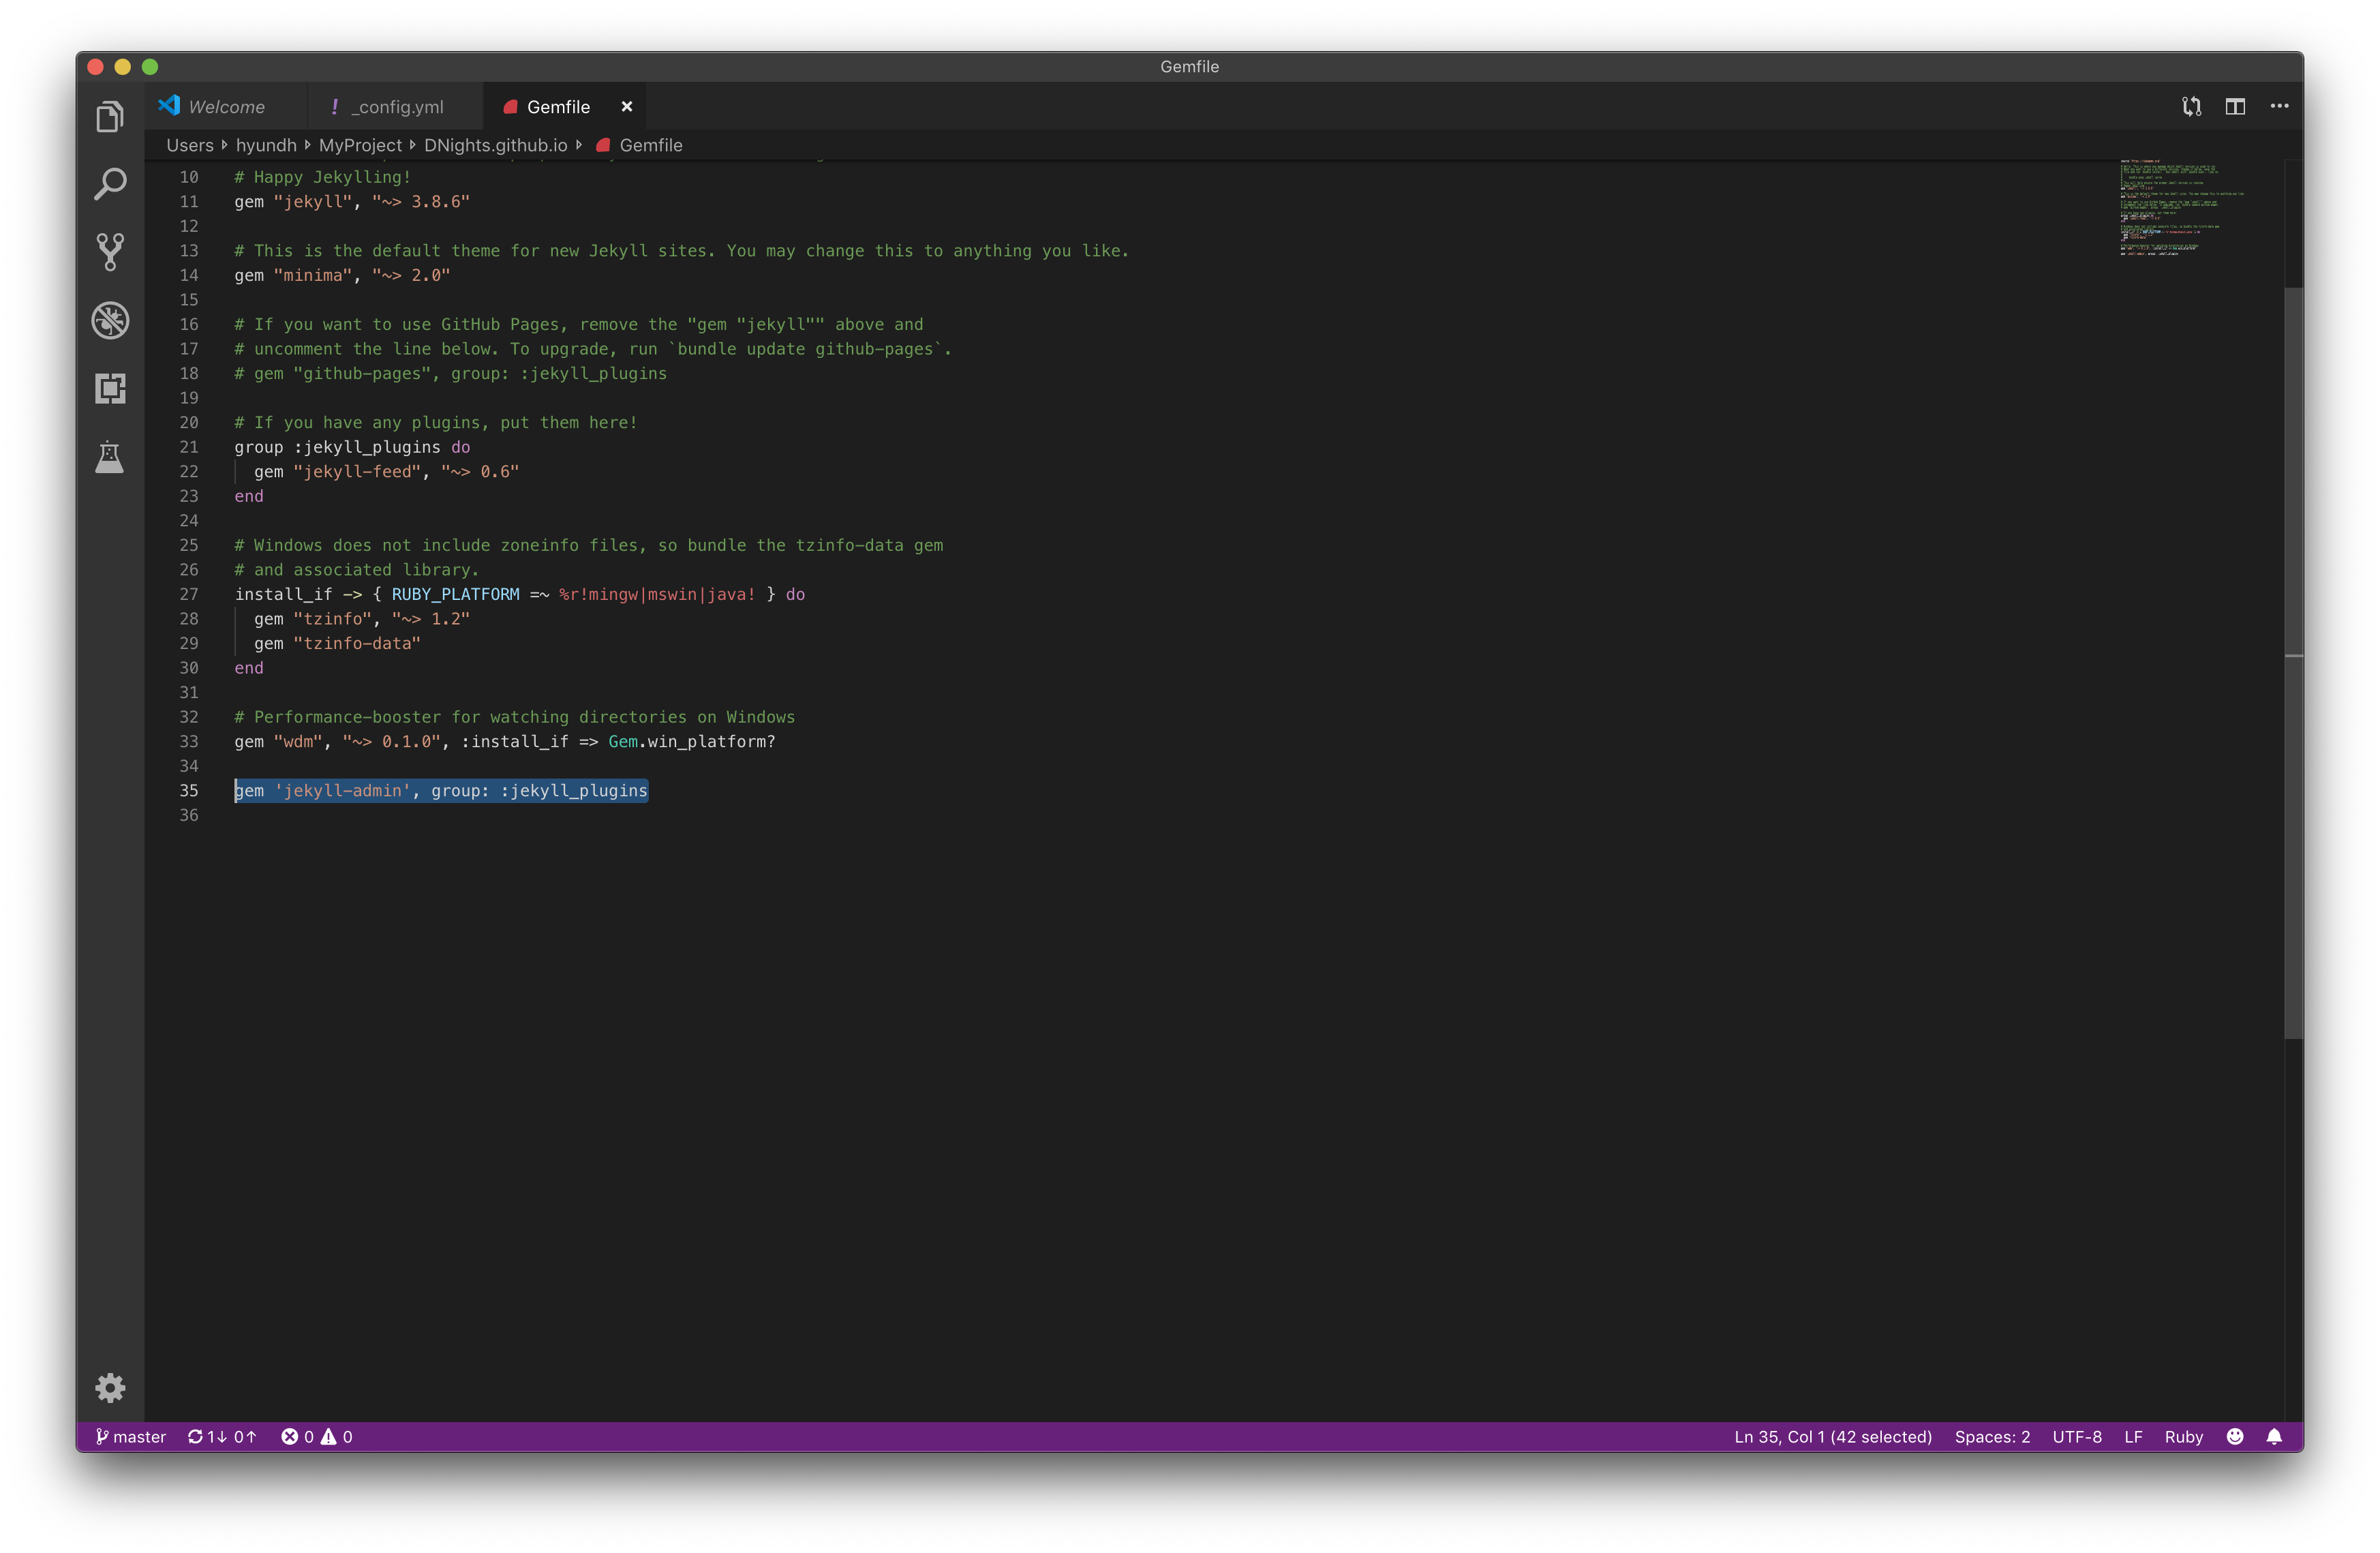Screen dimensions: 2380x1553
Task: Open the Run and Debug view
Action: (110, 320)
